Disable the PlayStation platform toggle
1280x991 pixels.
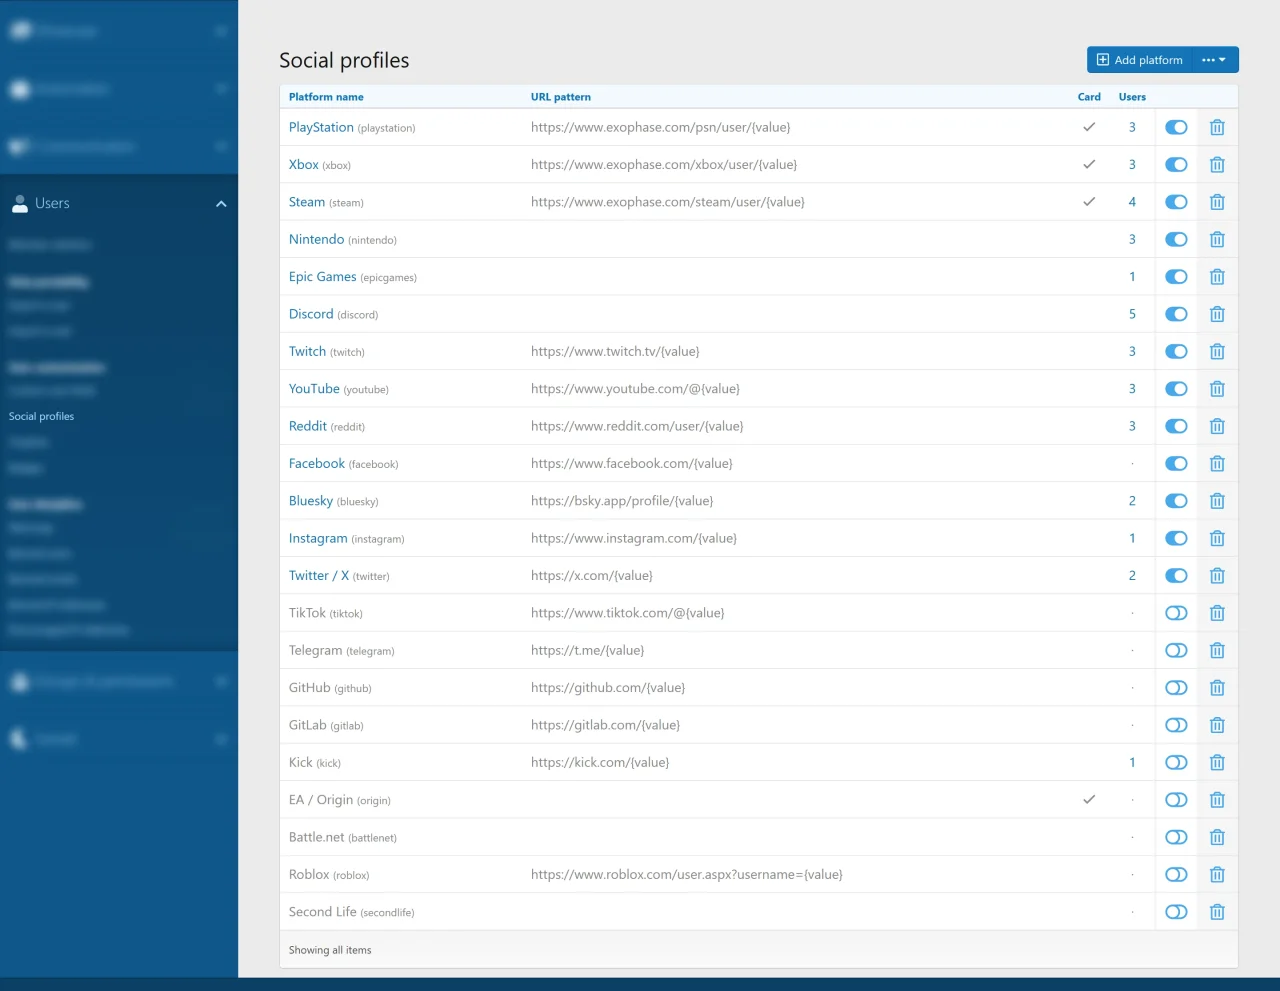tap(1176, 127)
